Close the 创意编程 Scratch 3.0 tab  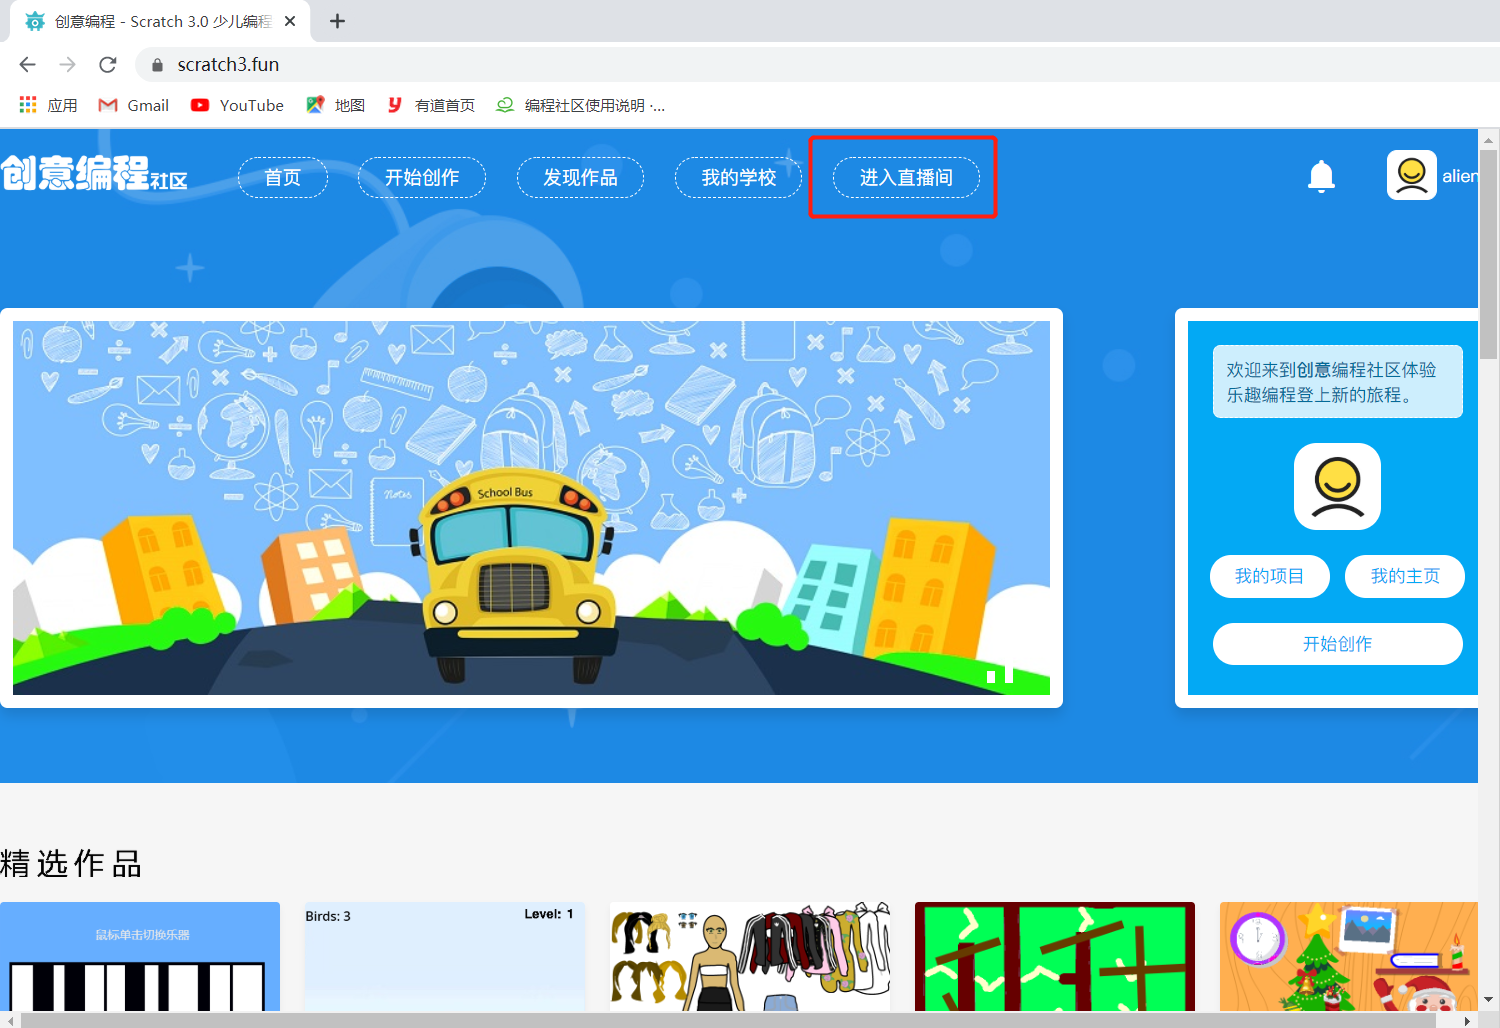click(x=290, y=21)
